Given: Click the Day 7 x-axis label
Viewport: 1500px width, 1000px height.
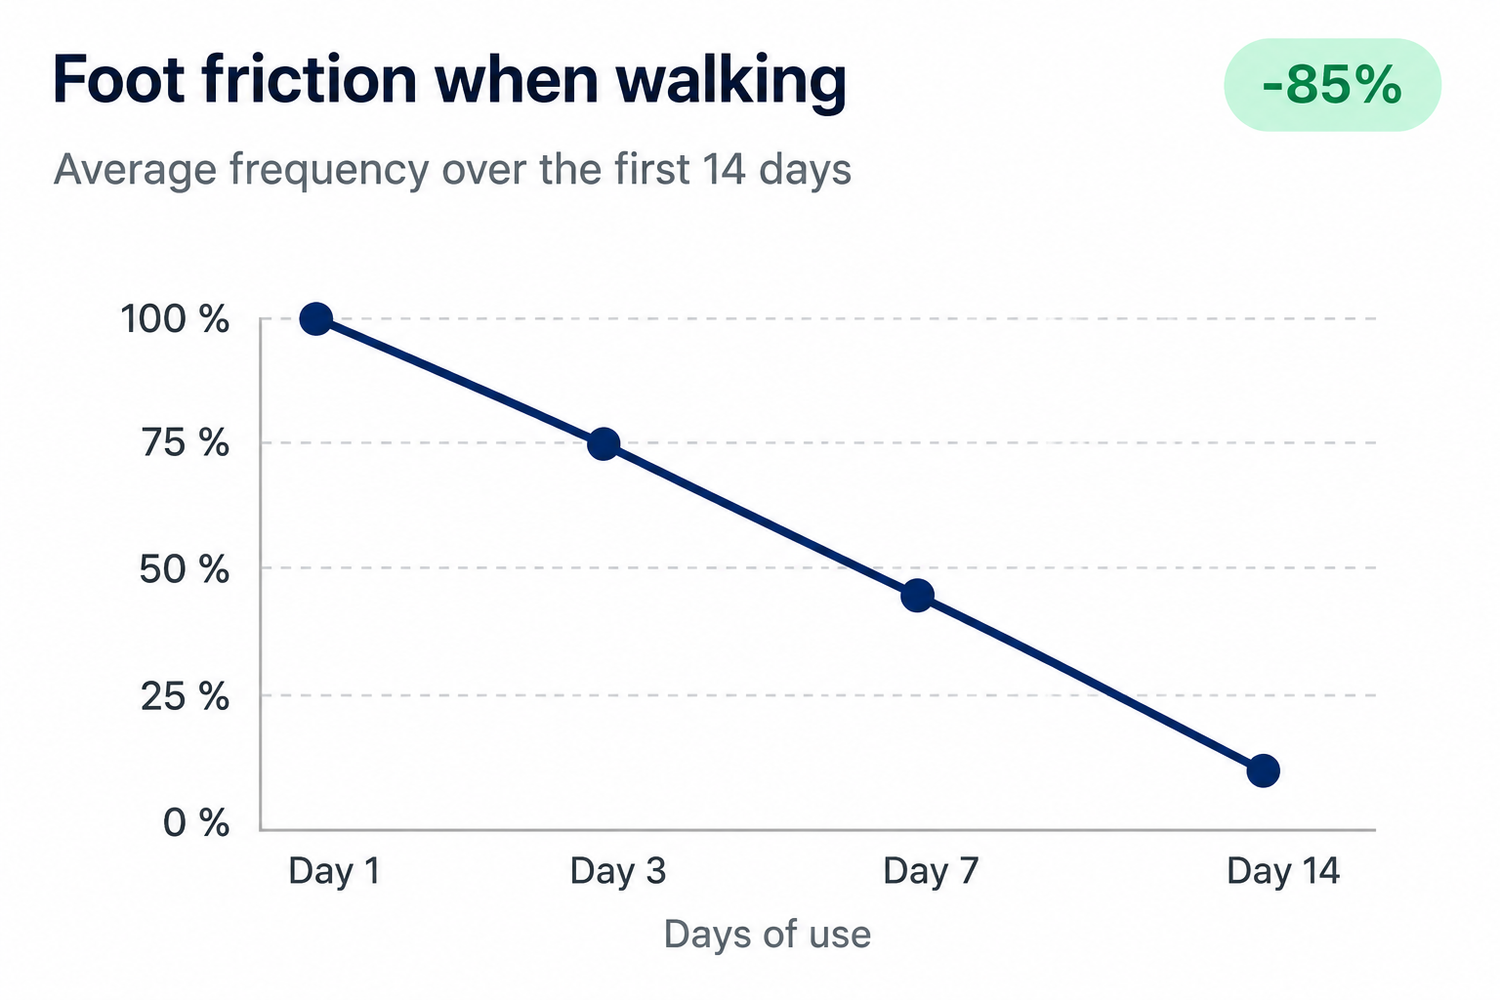Looking at the screenshot, I should pyautogui.click(x=930, y=871).
